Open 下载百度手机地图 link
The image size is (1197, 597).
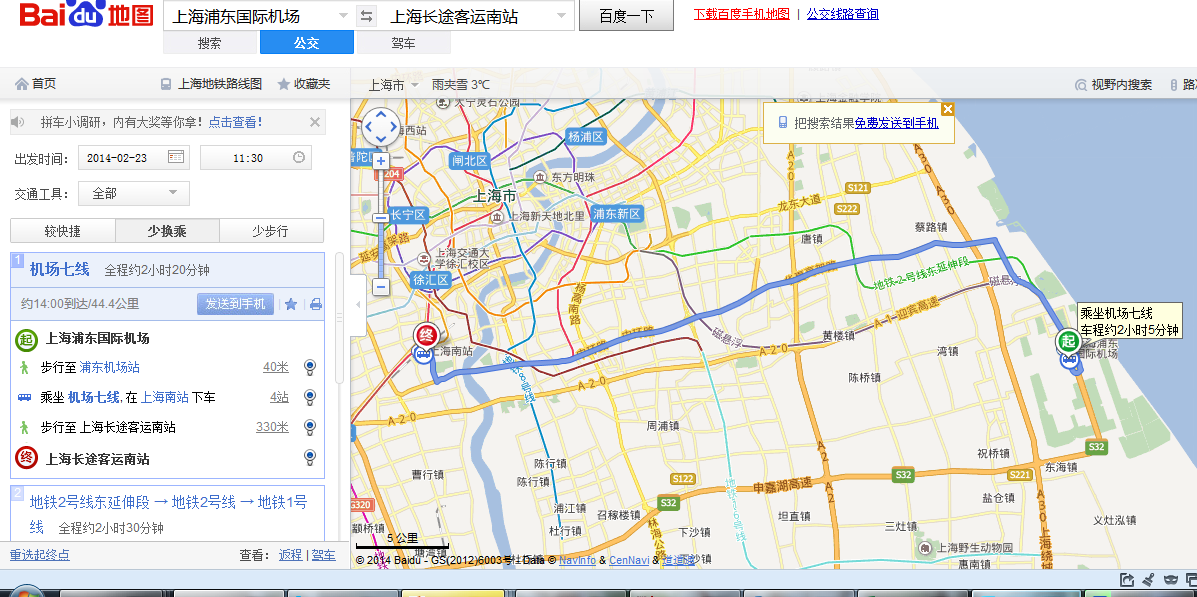point(742,14)
